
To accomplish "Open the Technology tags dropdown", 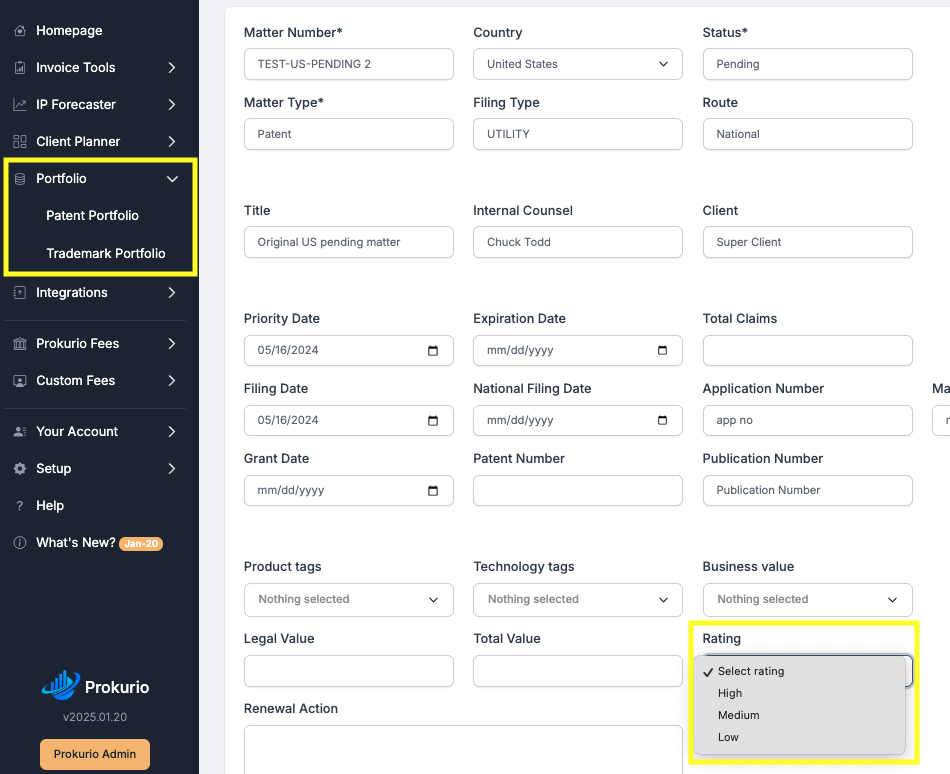I will pyautogui.click(x=577, y=600).
